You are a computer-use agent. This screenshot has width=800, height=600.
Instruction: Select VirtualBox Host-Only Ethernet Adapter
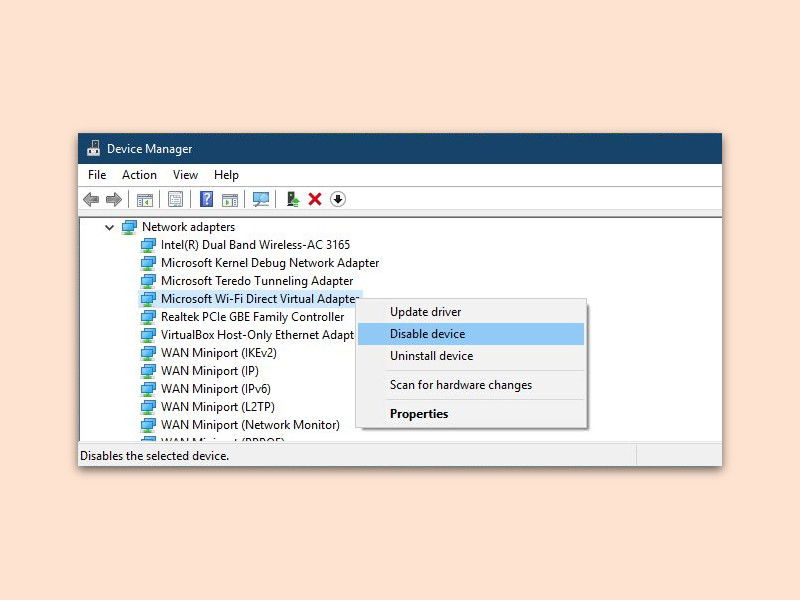tap(257, 335)
